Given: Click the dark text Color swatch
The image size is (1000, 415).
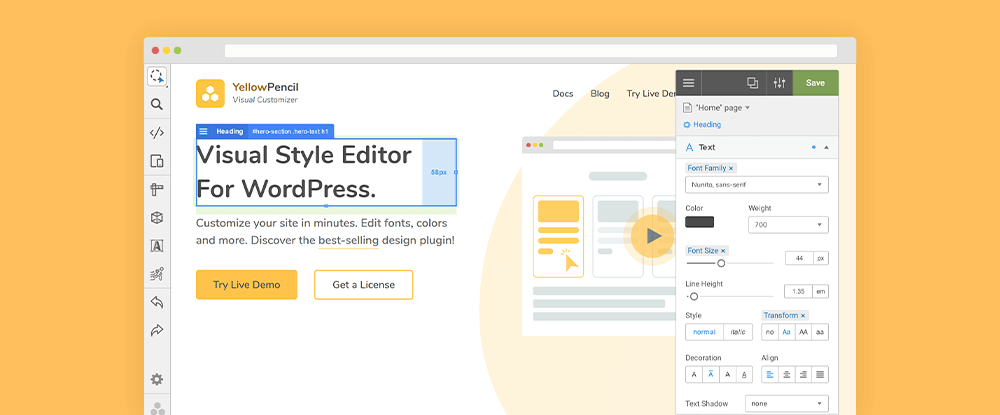Looking at the screenshot, I should pyautogui.click(x=699, y=222).
